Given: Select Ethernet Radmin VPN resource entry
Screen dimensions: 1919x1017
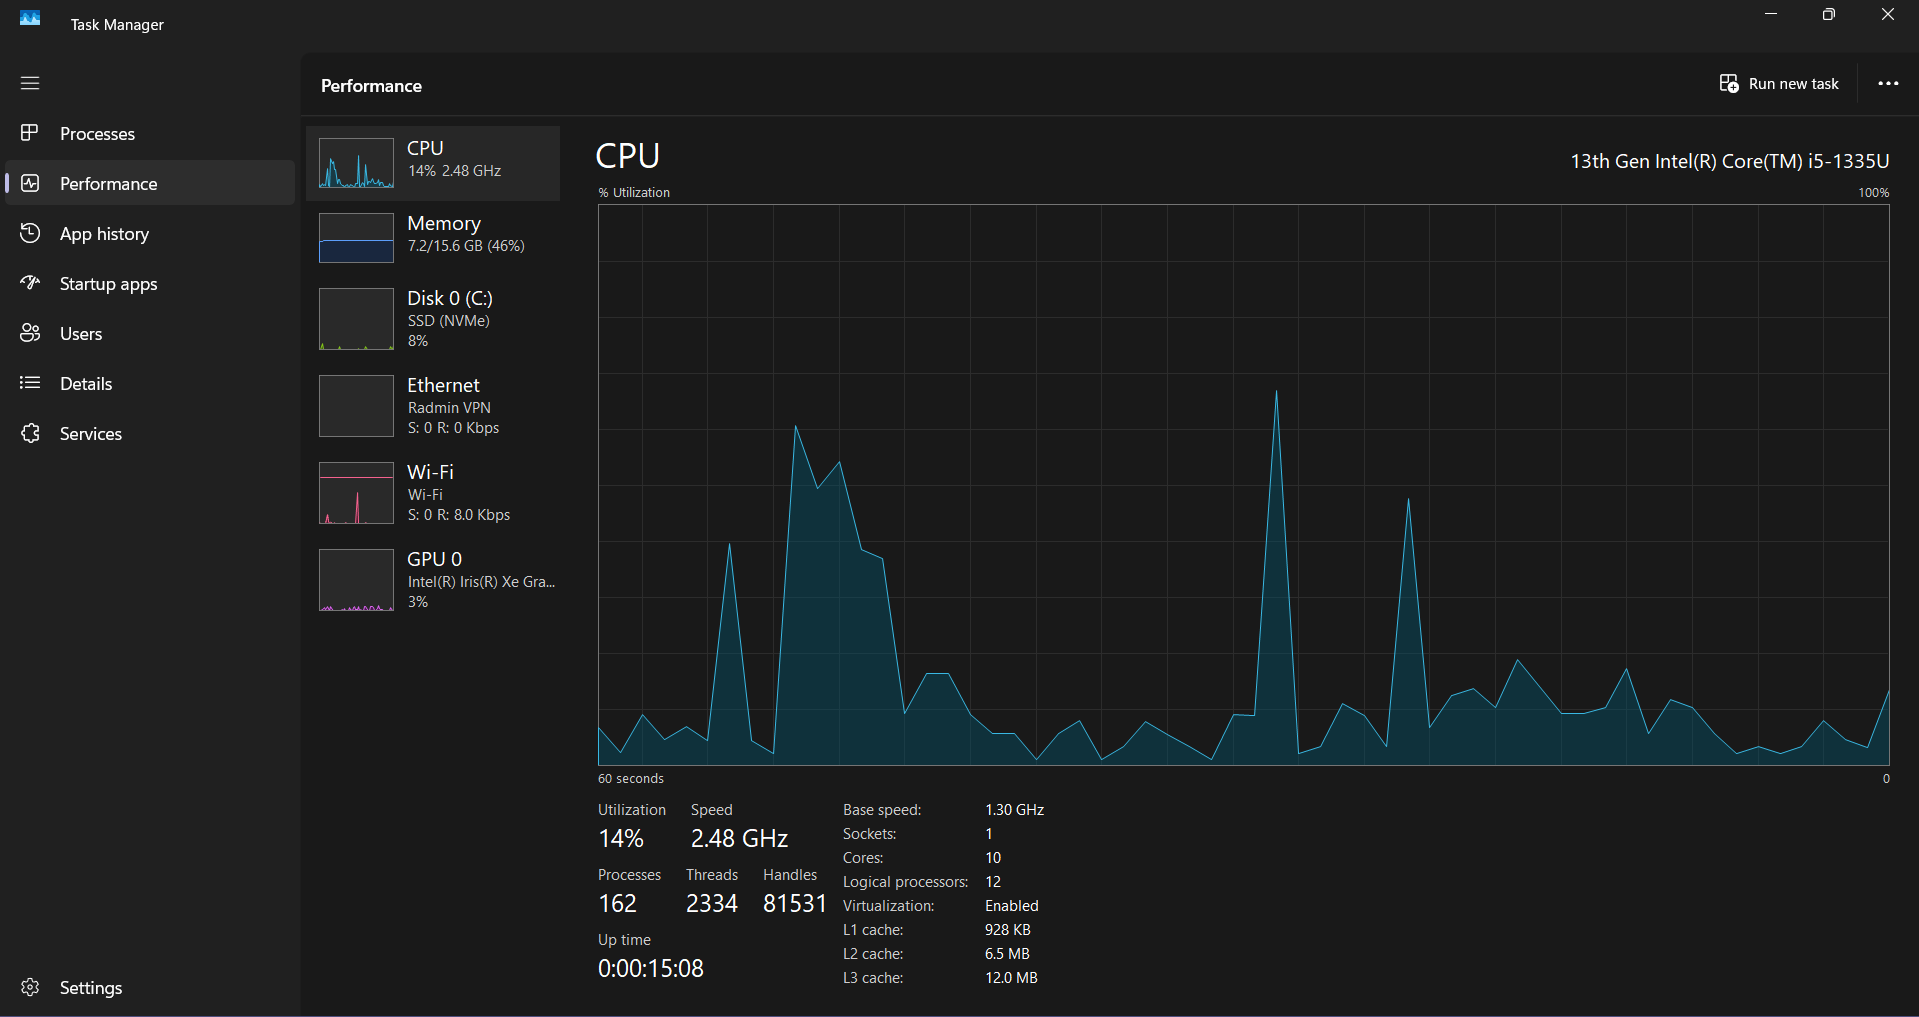Looking at the screenshot, I should click(433, 406).
